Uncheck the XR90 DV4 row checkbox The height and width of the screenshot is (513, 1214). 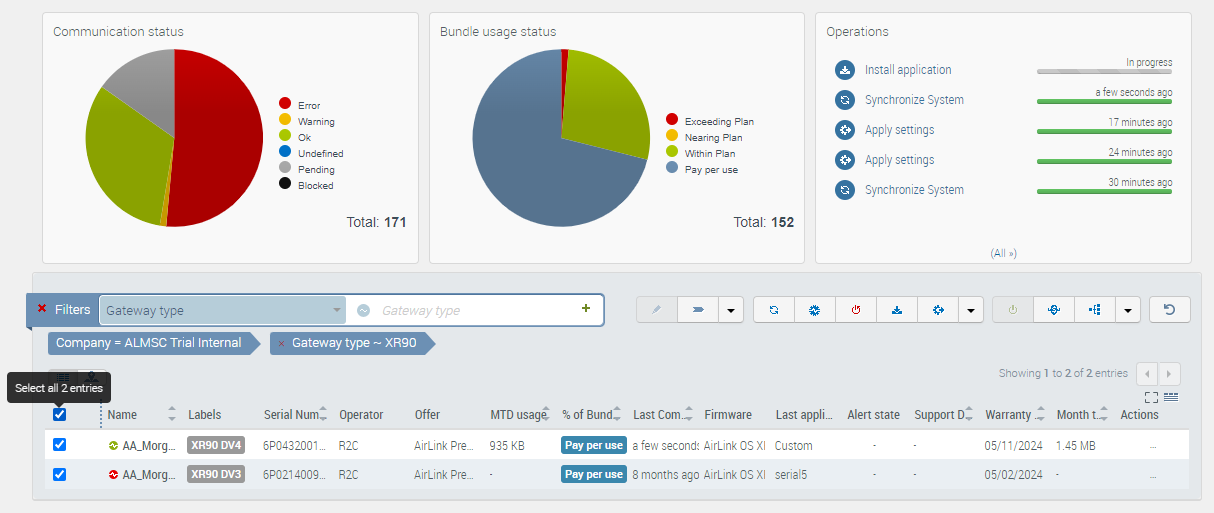click(x=60, y=445)
